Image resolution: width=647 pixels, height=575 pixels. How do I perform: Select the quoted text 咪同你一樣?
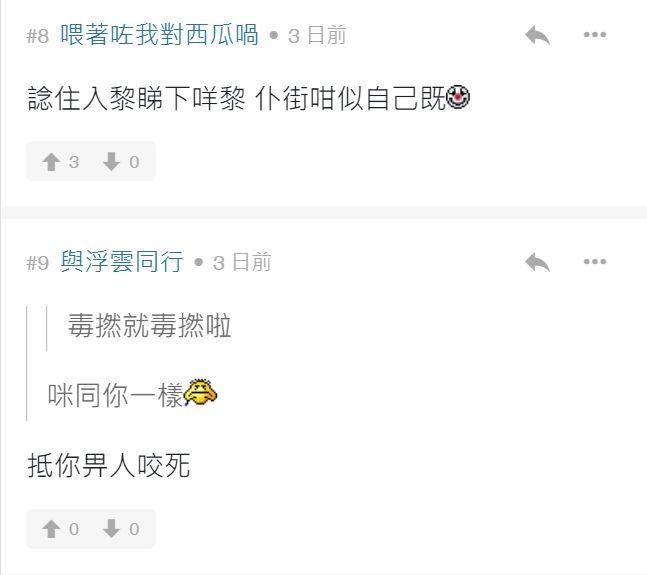coord(115,395)
